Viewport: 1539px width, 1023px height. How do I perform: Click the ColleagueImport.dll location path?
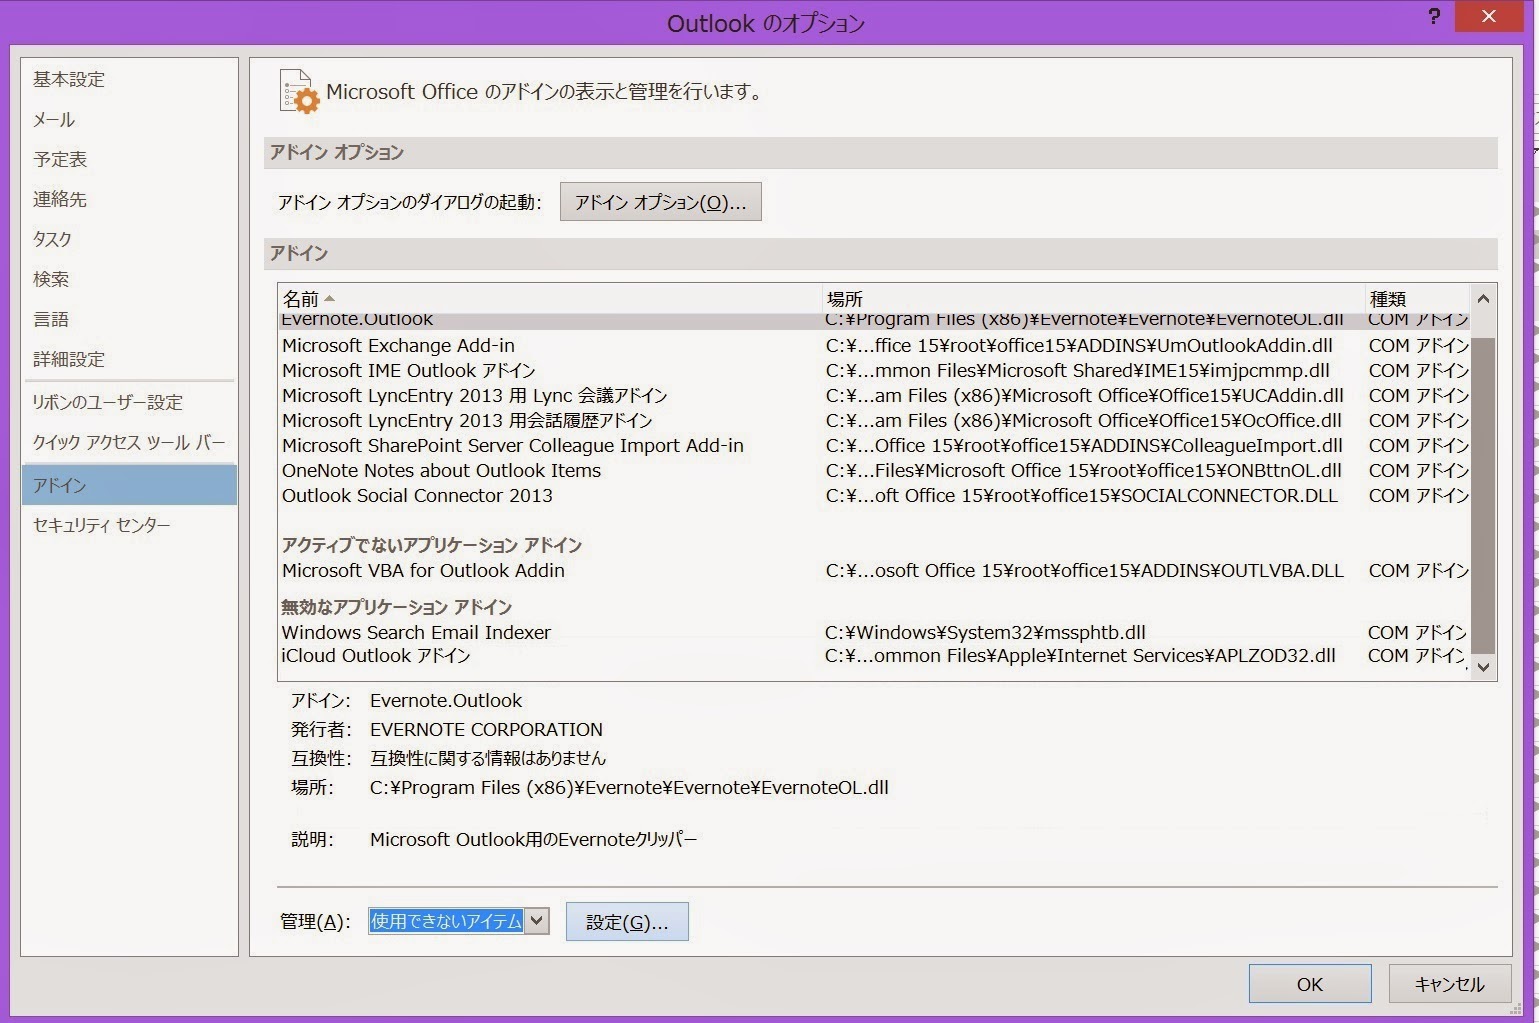point(1084,446)
